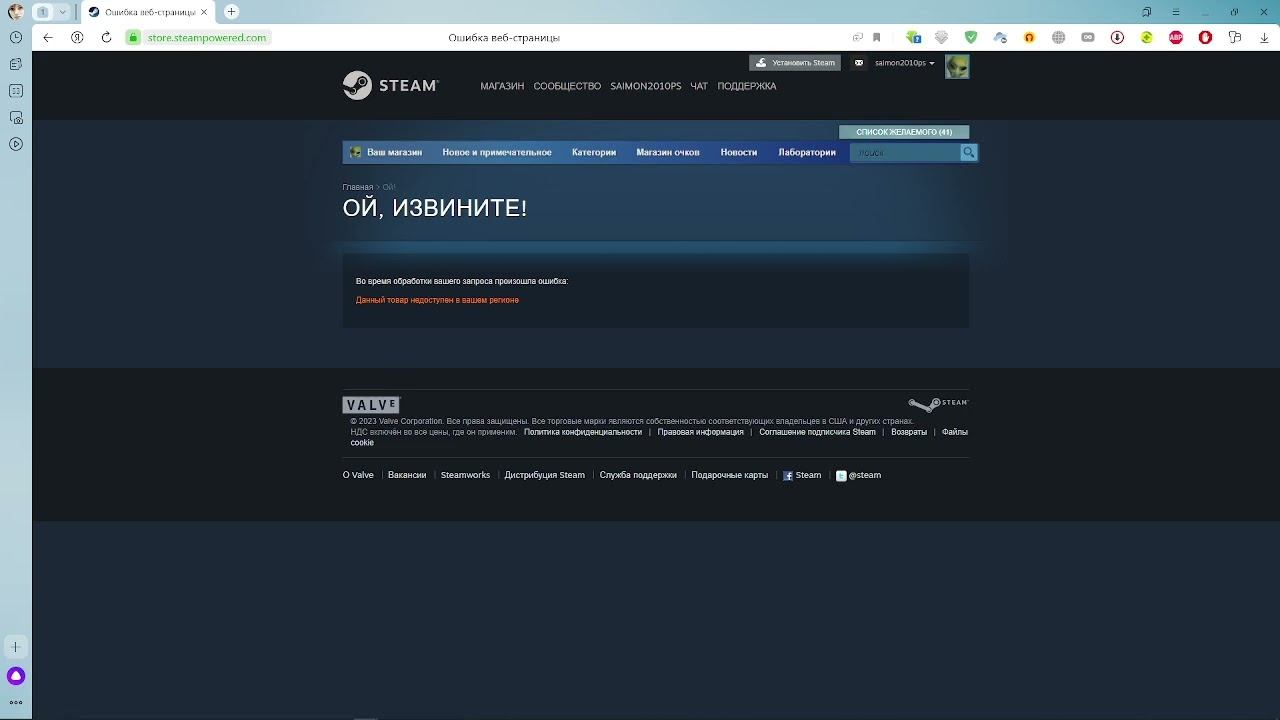Click the Главная breadcrumb link

(358, 187)
